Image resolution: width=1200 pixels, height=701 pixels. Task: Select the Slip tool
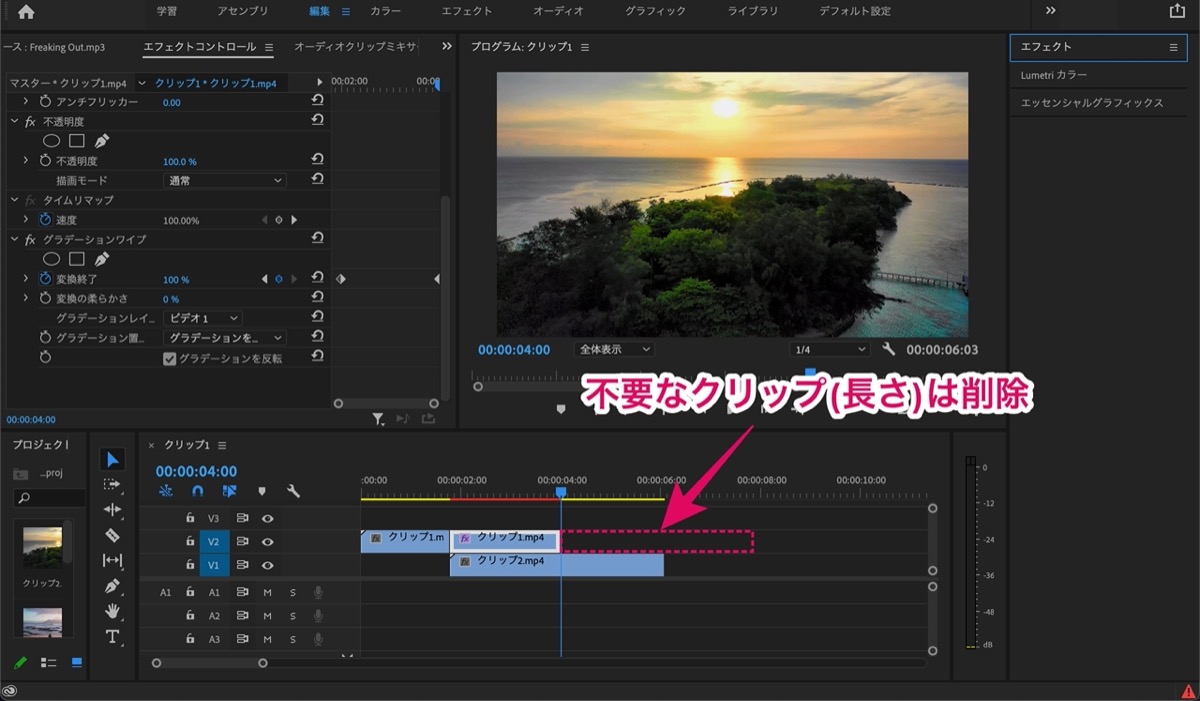pyautogui.click(x=113, y=560)
